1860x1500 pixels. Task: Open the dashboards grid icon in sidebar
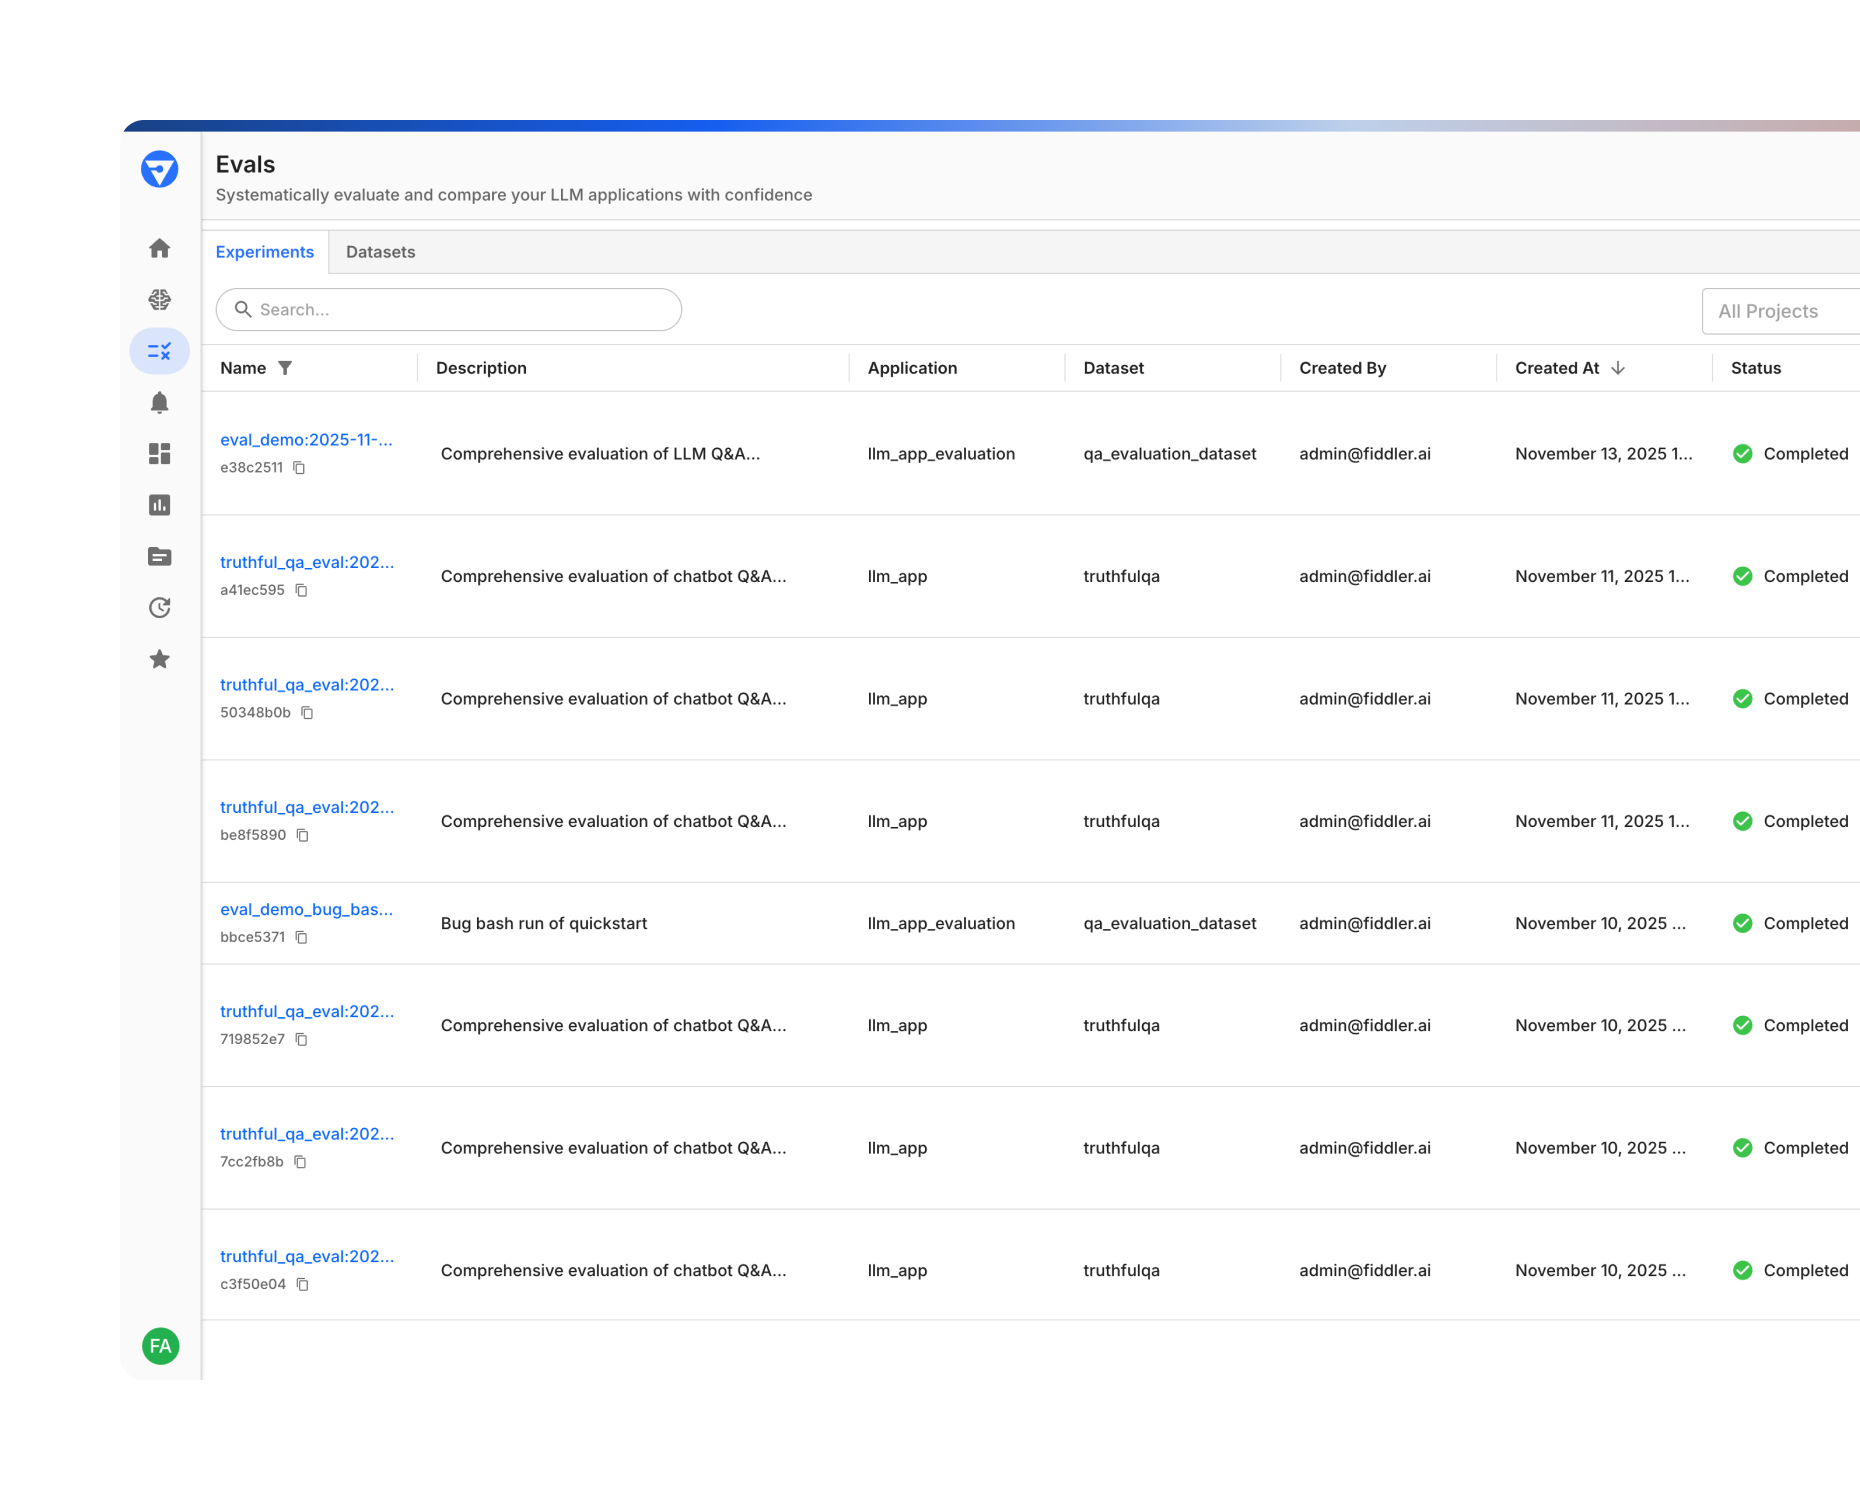click(x=160, y=454)
